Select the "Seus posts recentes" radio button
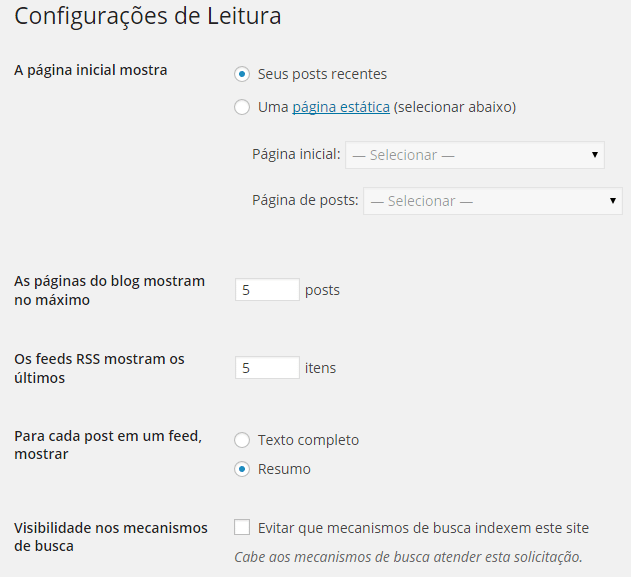Image resolution: width=631 pixels, height=577 pixels. pos(242,74)
